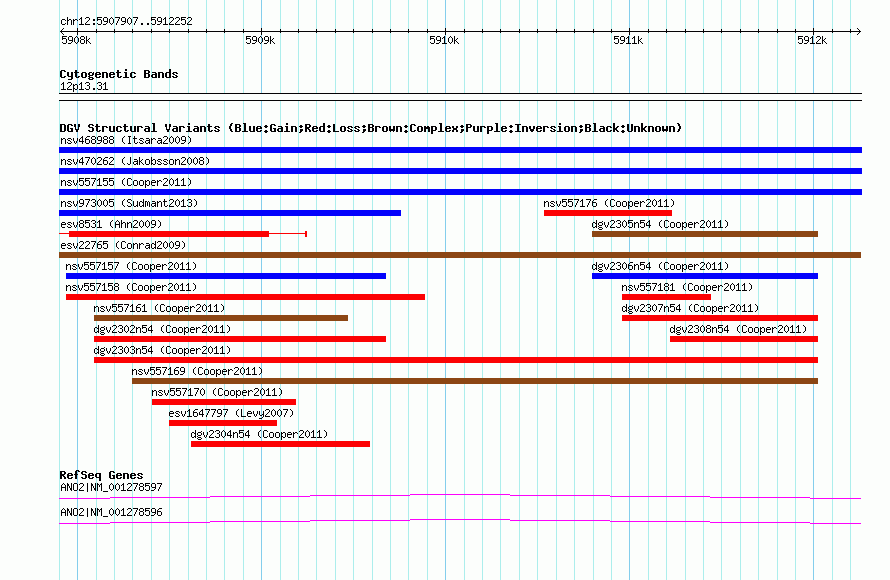Viewport: 890px width, 580px height.
Task: Click the dgv2307n54 red loss bar
Action: click(720, 318)
